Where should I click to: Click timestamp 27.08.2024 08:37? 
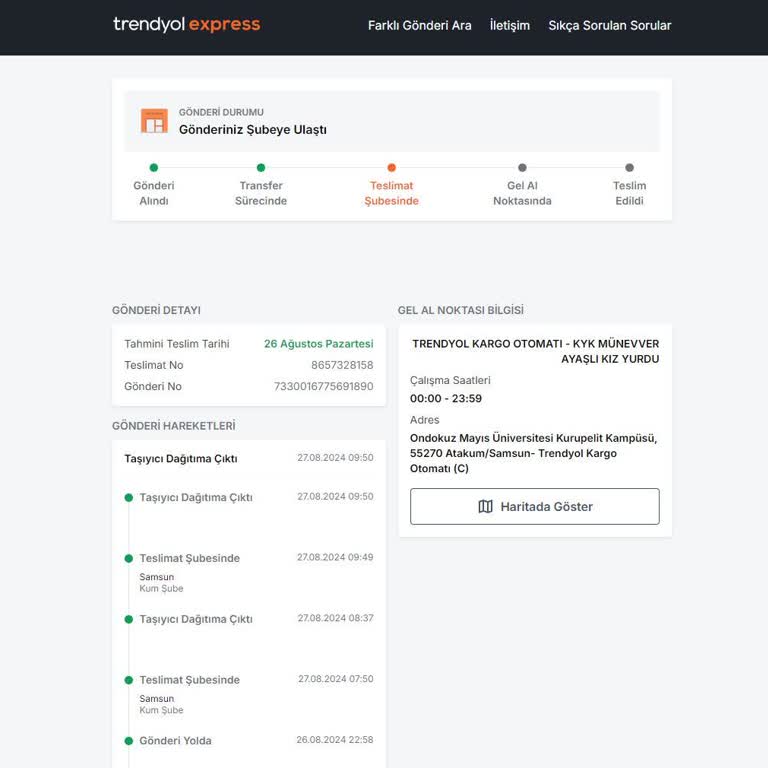click(x=336, y=618)
